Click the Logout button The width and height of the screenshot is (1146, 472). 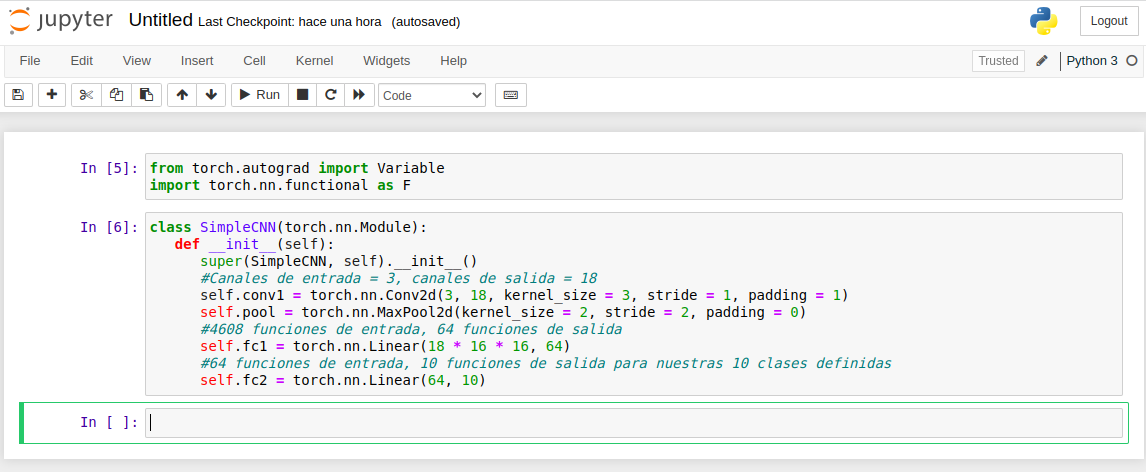click(1109, 21)
